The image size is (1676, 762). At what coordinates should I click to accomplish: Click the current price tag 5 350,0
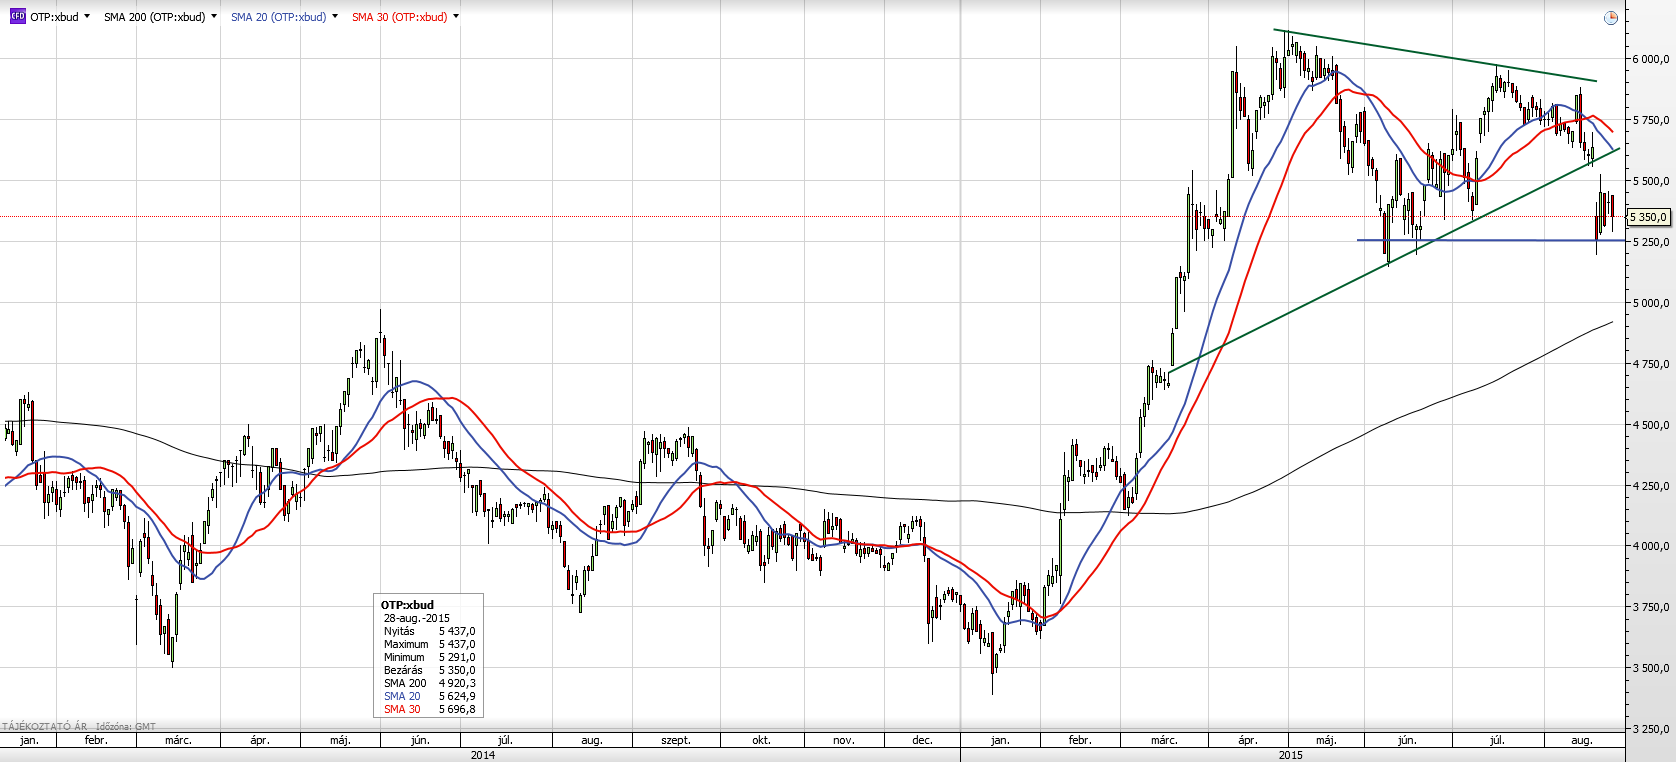click(1649, 217)
